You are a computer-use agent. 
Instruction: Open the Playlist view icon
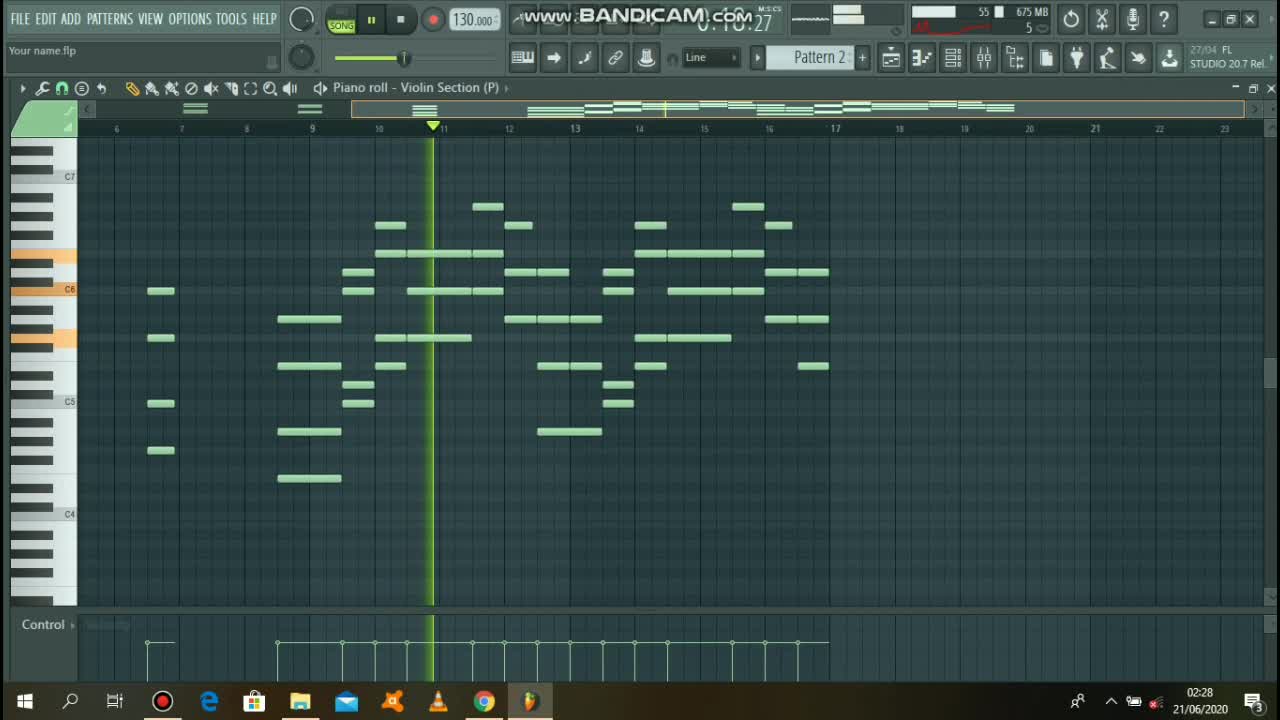tap(890, 58)
